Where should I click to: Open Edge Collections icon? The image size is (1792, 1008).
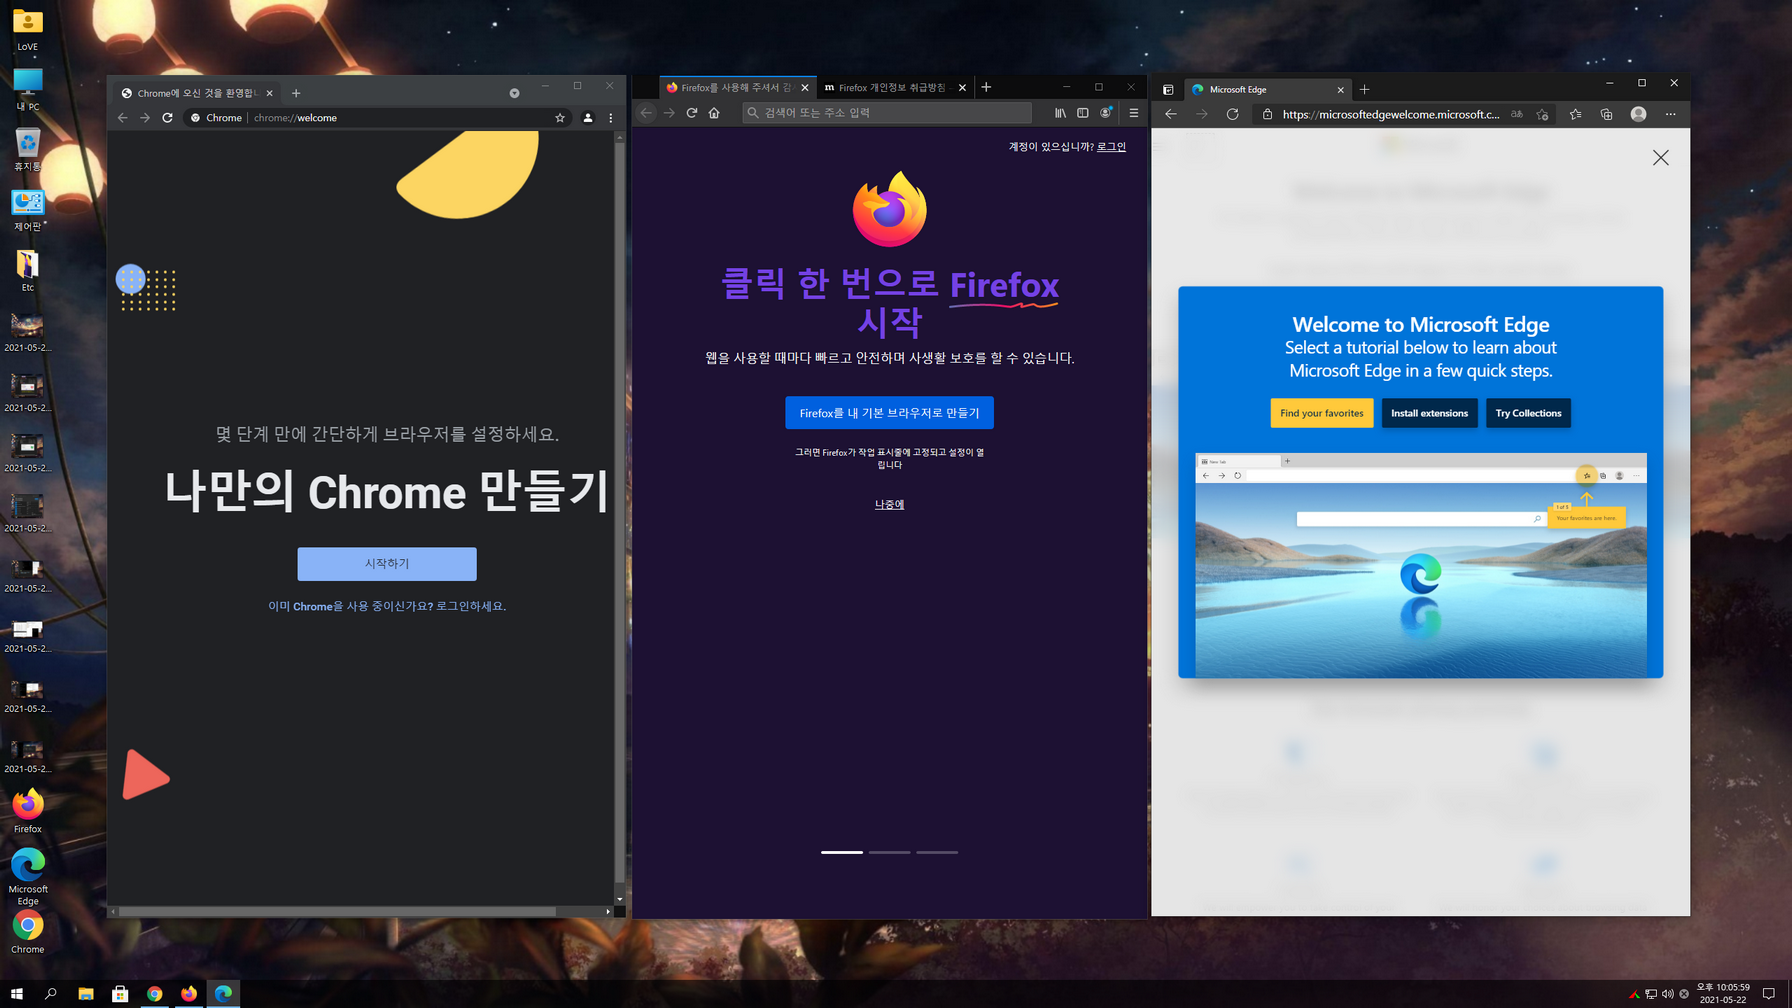1607,114
